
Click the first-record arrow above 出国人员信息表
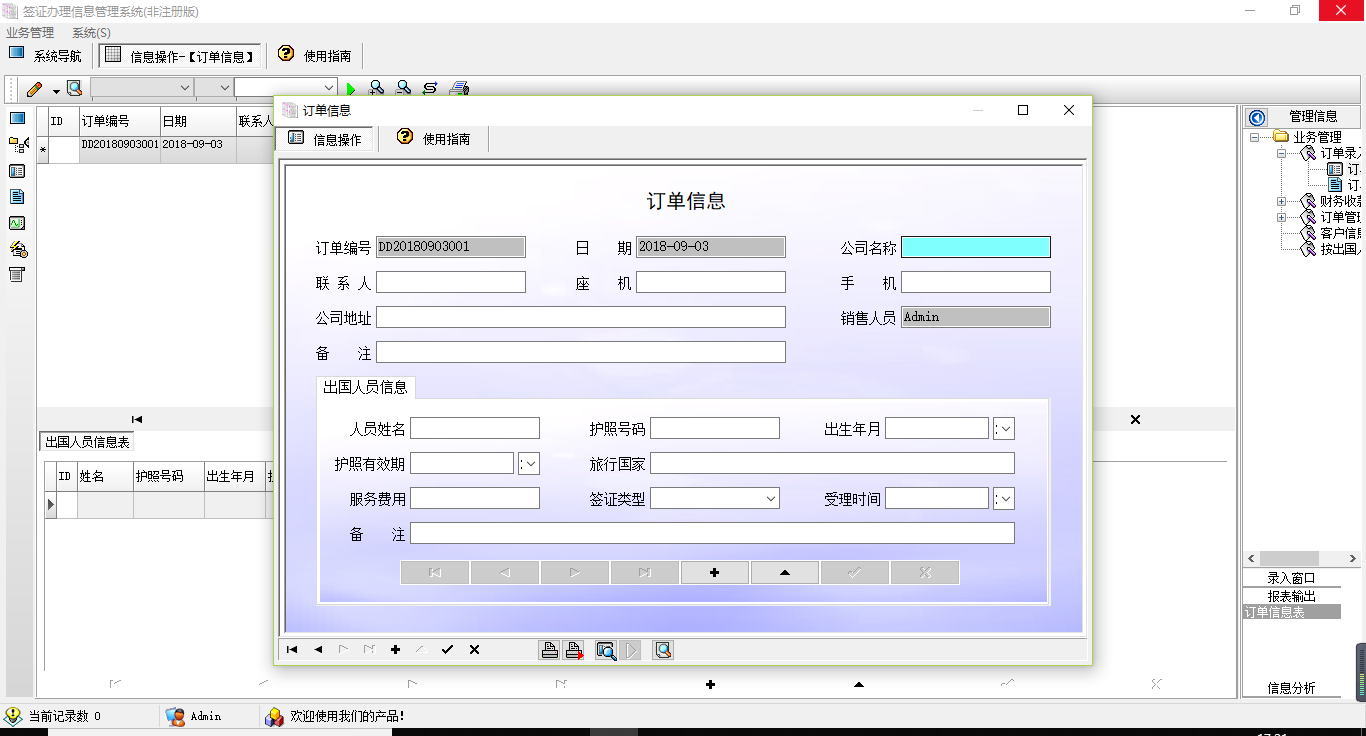click(137, 419)
